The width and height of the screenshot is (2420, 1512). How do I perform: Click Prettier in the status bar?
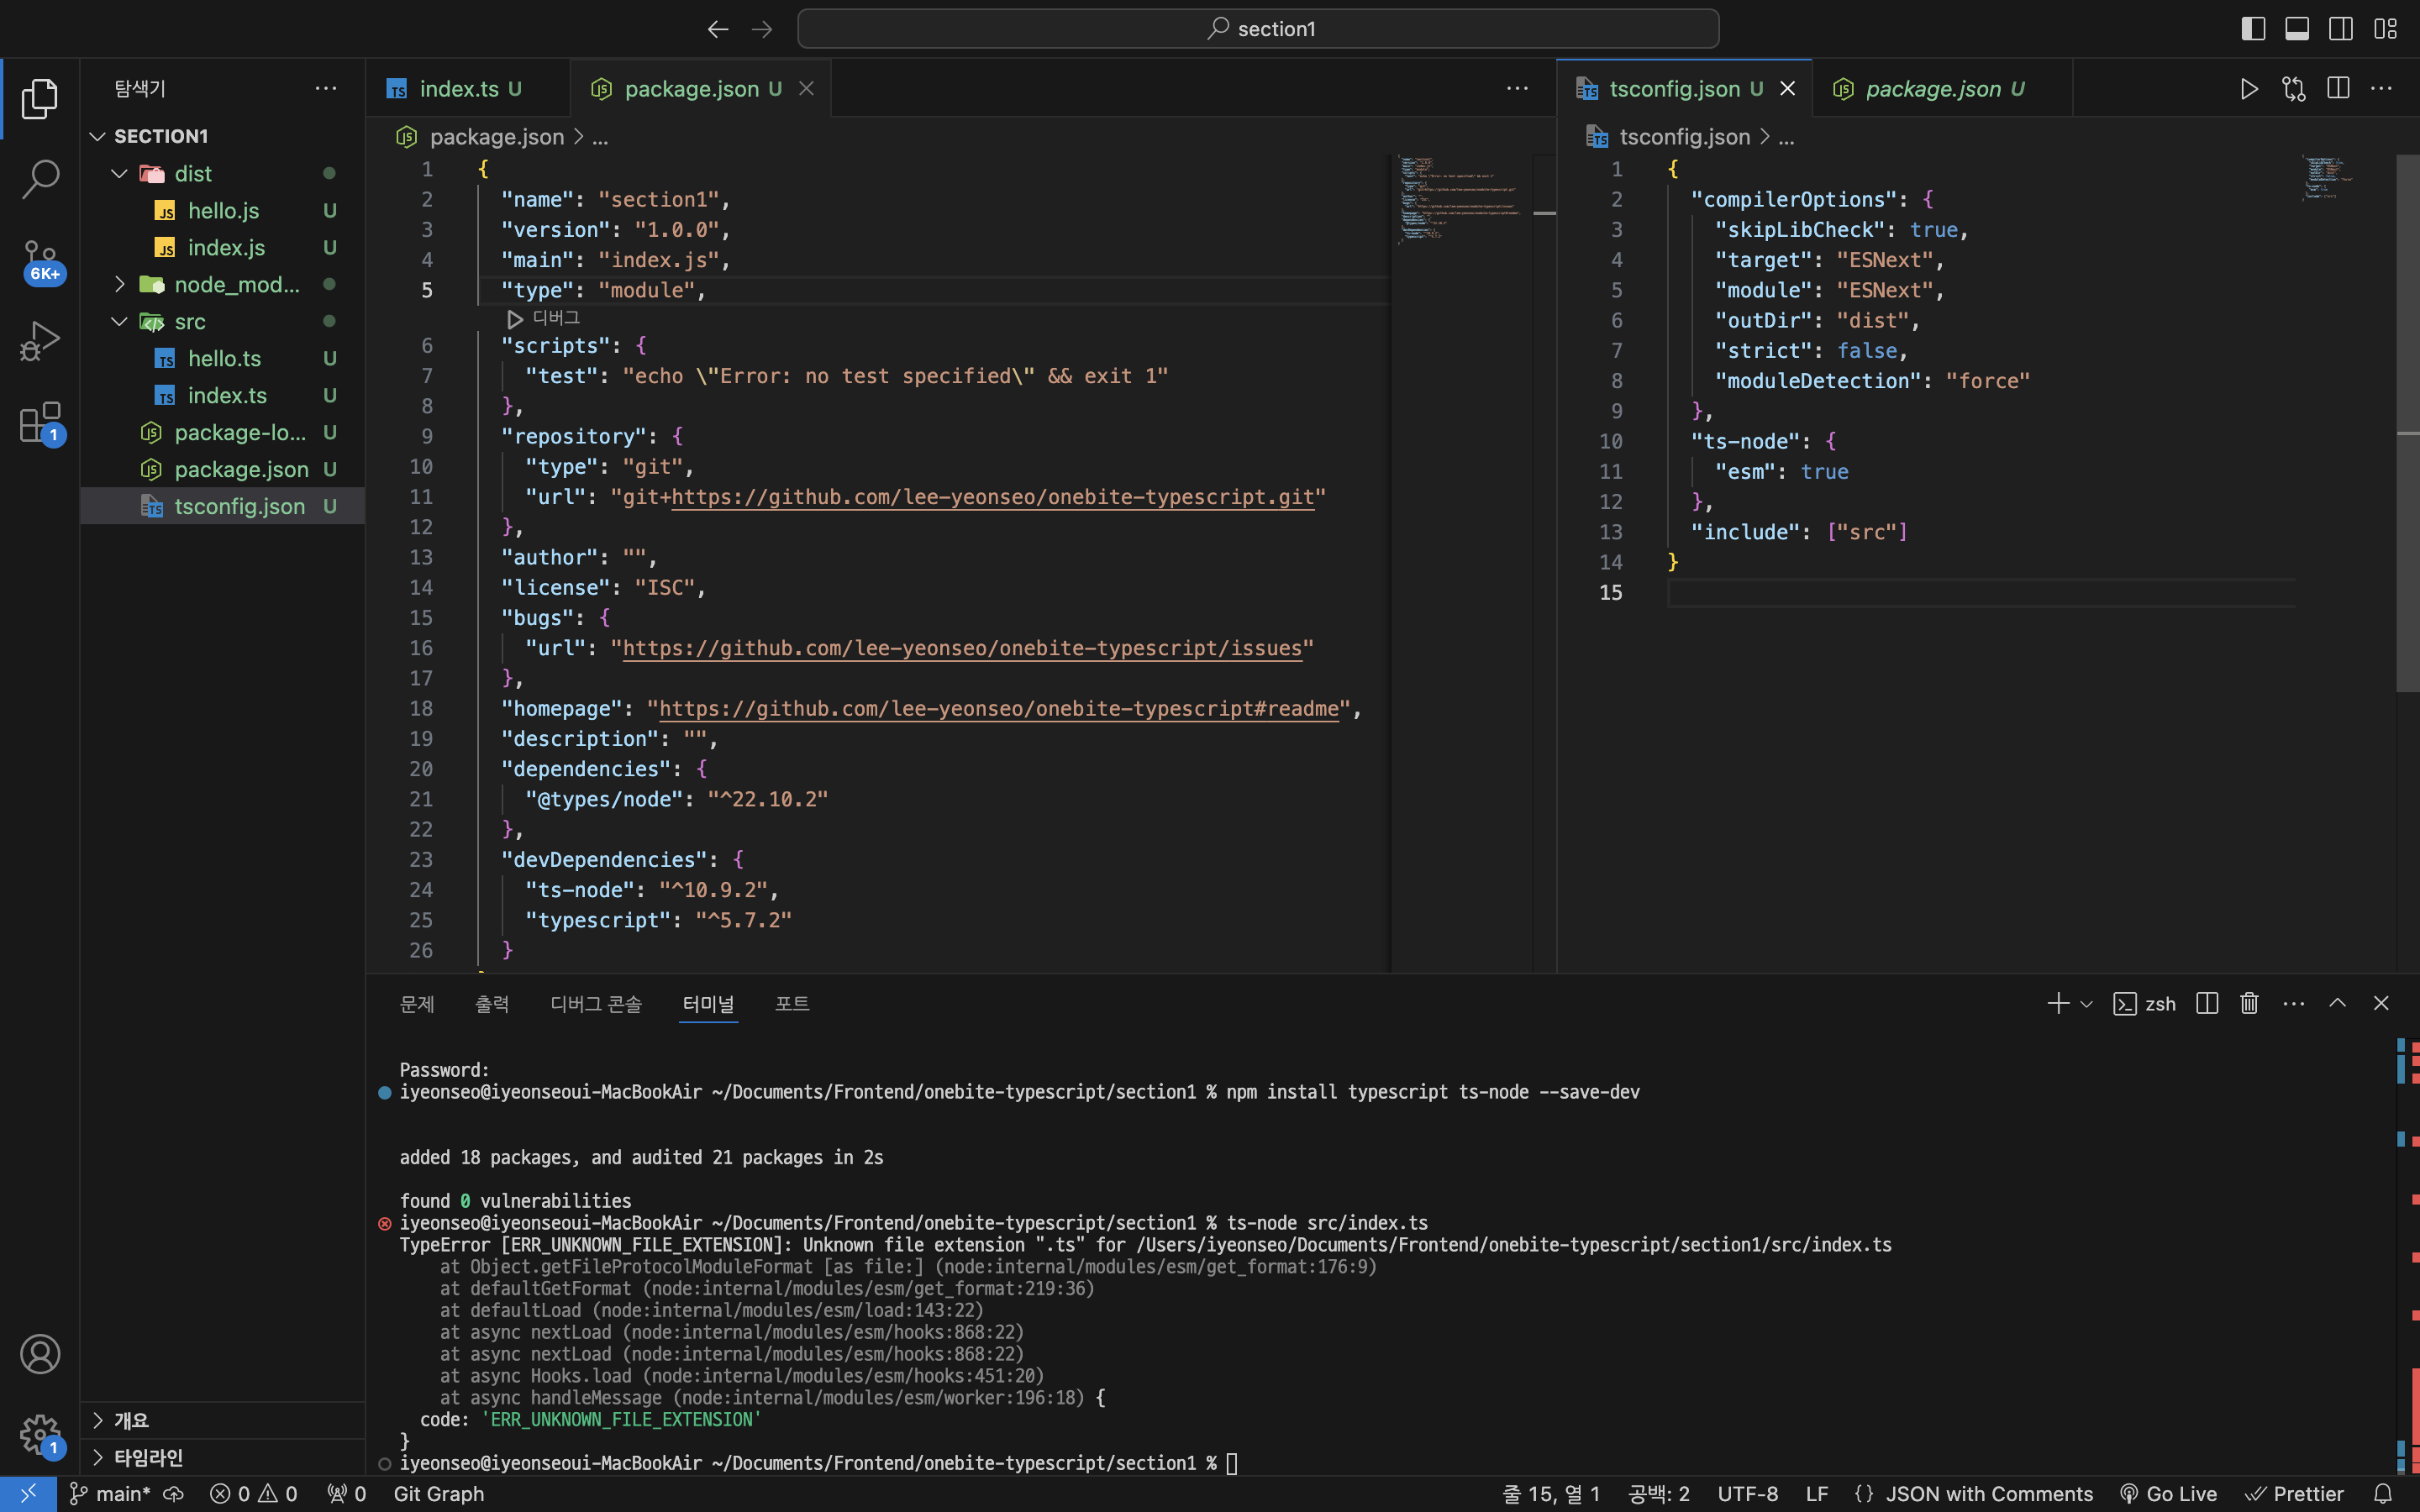(2294, 1494)
